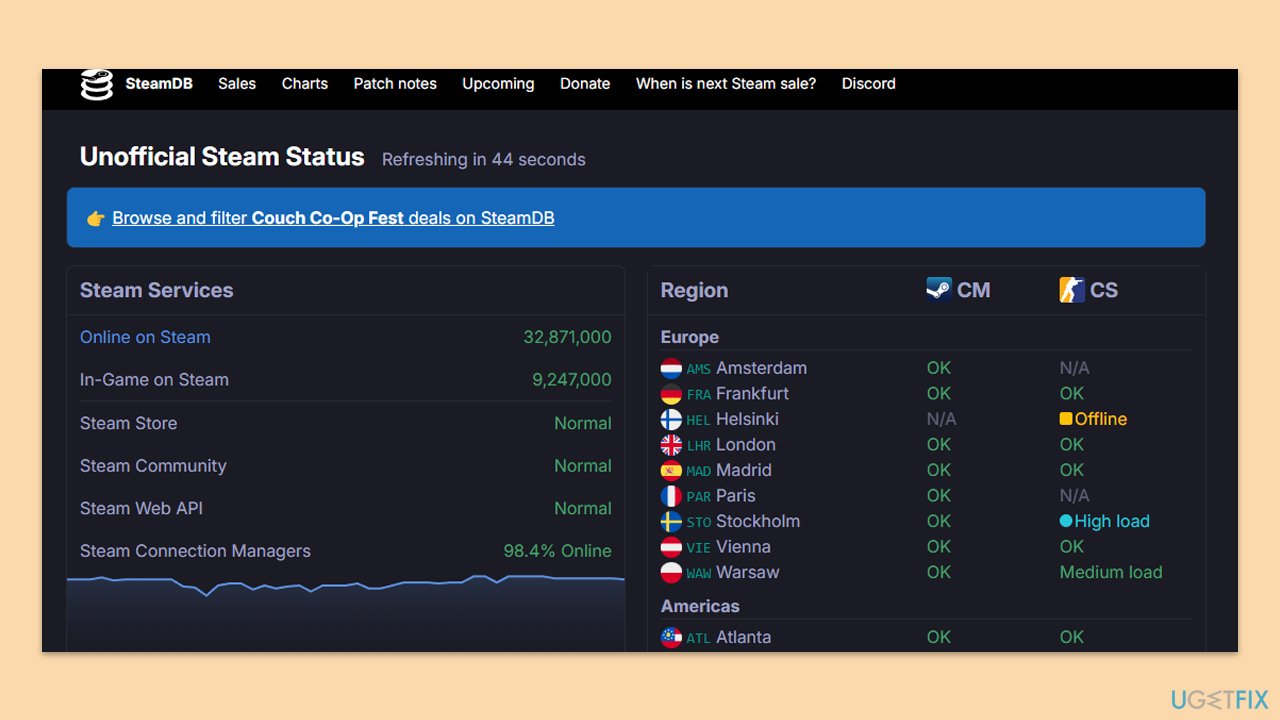Viewport: 1280px width, 720px height.
Task: Click the Steam Connection Managers online graph
Action: click(x=346, y=612)
